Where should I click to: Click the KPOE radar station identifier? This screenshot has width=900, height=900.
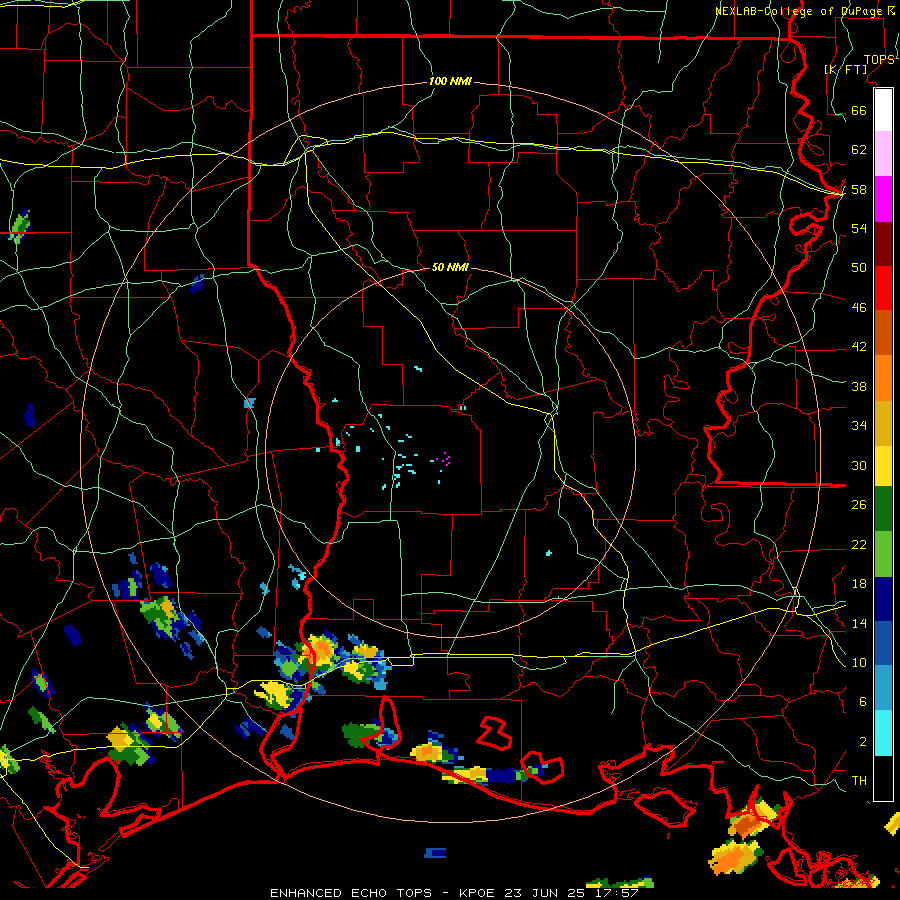(x=479, y=893)
